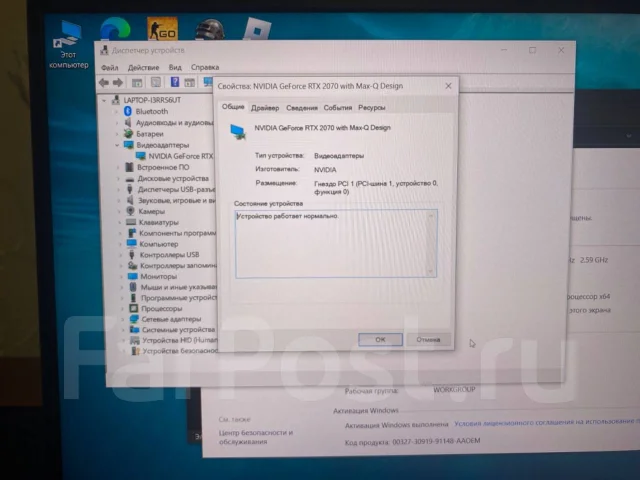This screenshot has width=640, height=480.
Task: Switch to the Ресурсы tab
Action: point(371,108)
